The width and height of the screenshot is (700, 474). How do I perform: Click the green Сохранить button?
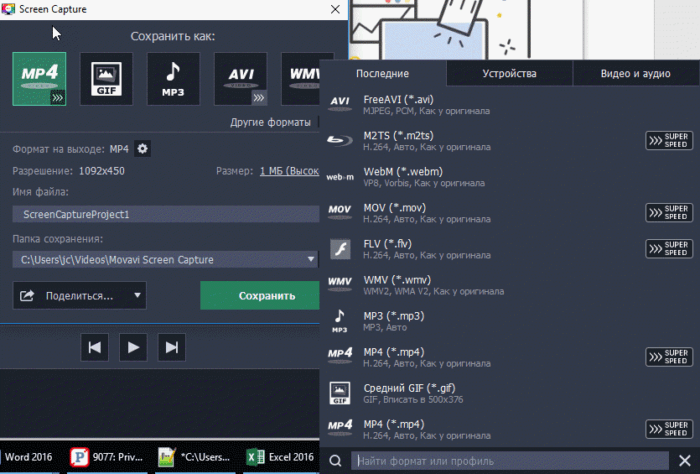[x=260, y=295]
